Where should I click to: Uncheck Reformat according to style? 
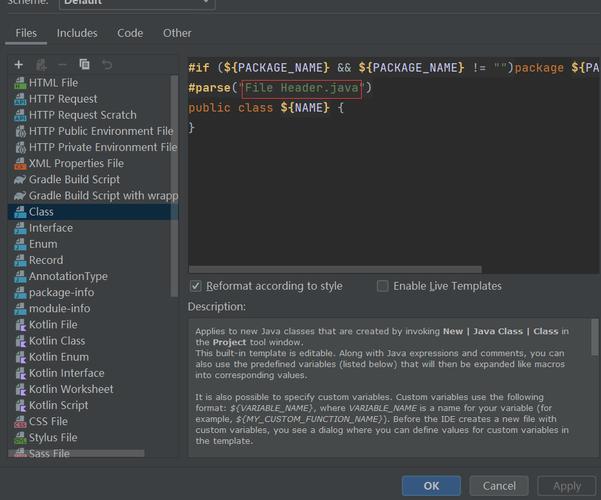tap(195, 286)
